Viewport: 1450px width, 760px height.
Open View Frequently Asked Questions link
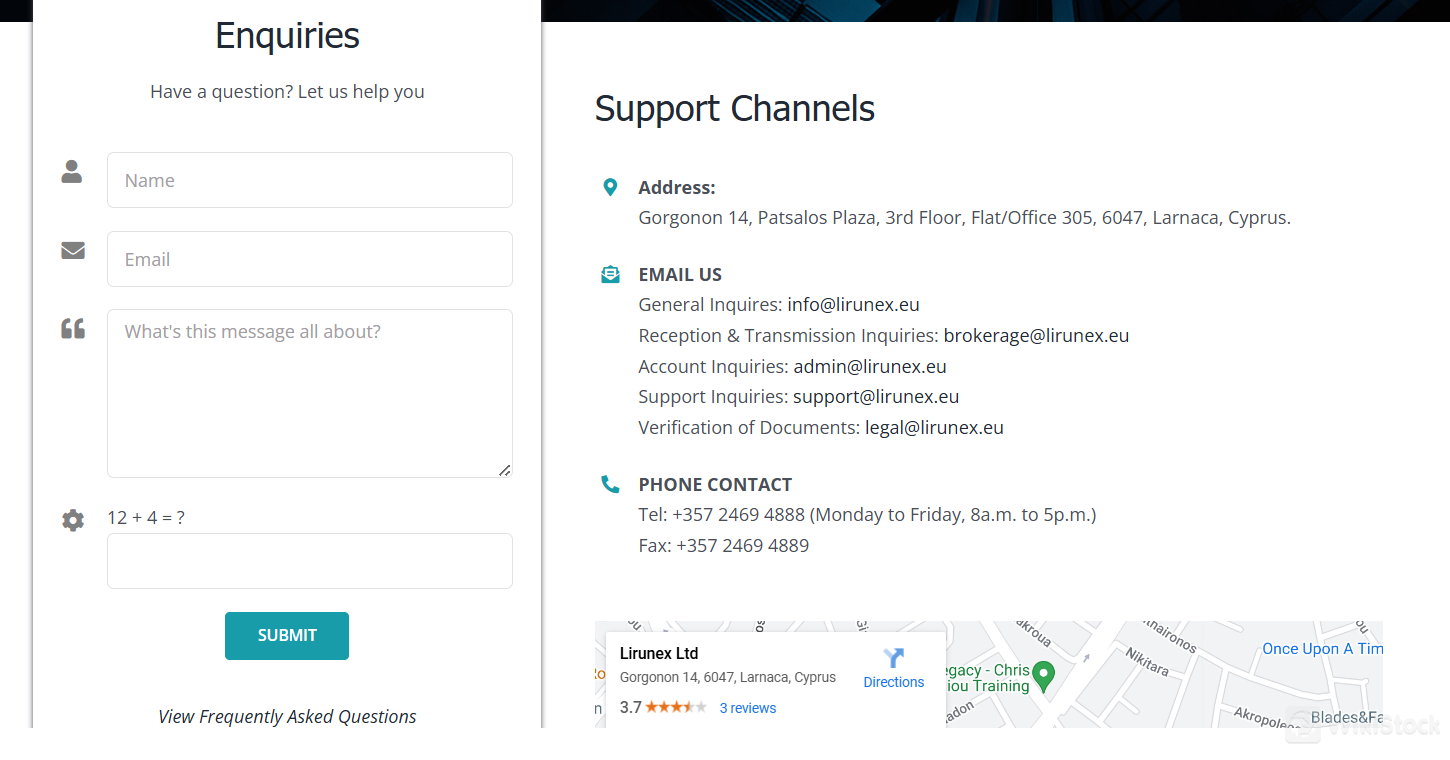click(287, 716)
